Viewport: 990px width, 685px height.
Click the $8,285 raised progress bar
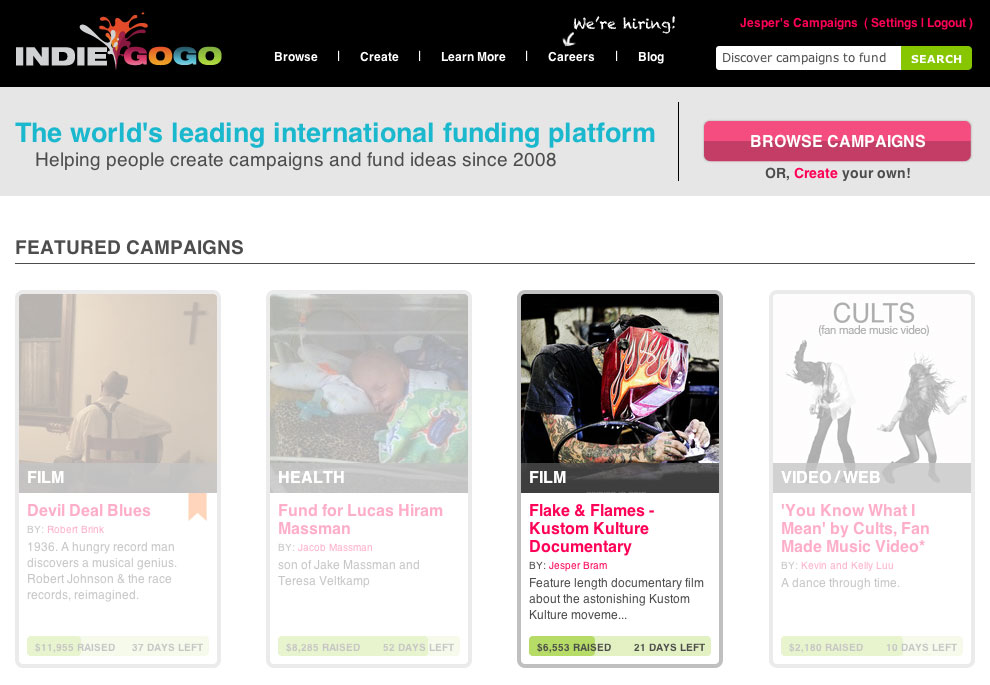369,646
